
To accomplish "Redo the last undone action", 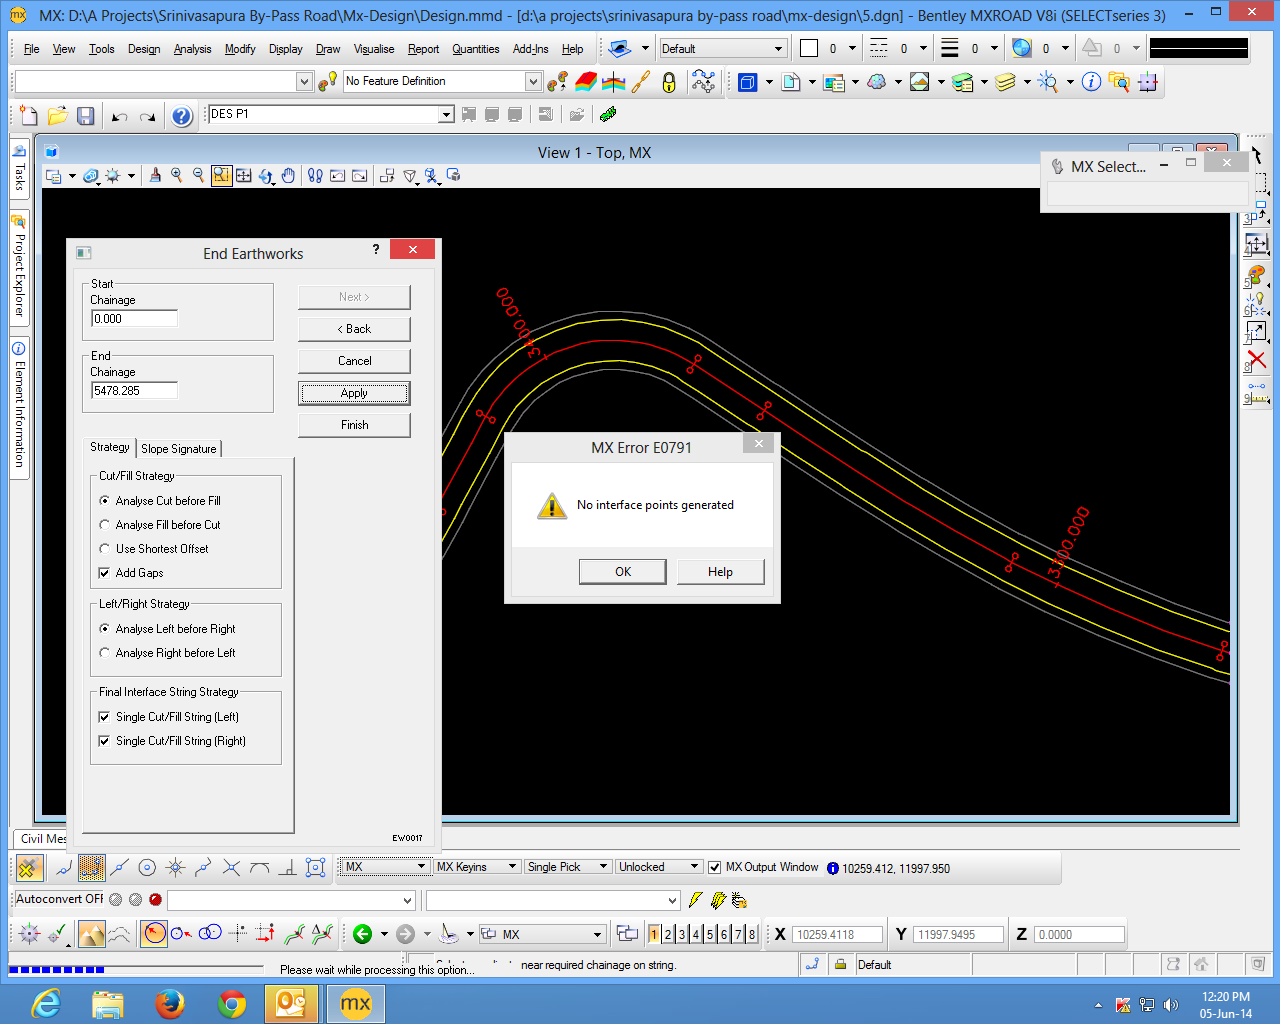I will 148,117.
